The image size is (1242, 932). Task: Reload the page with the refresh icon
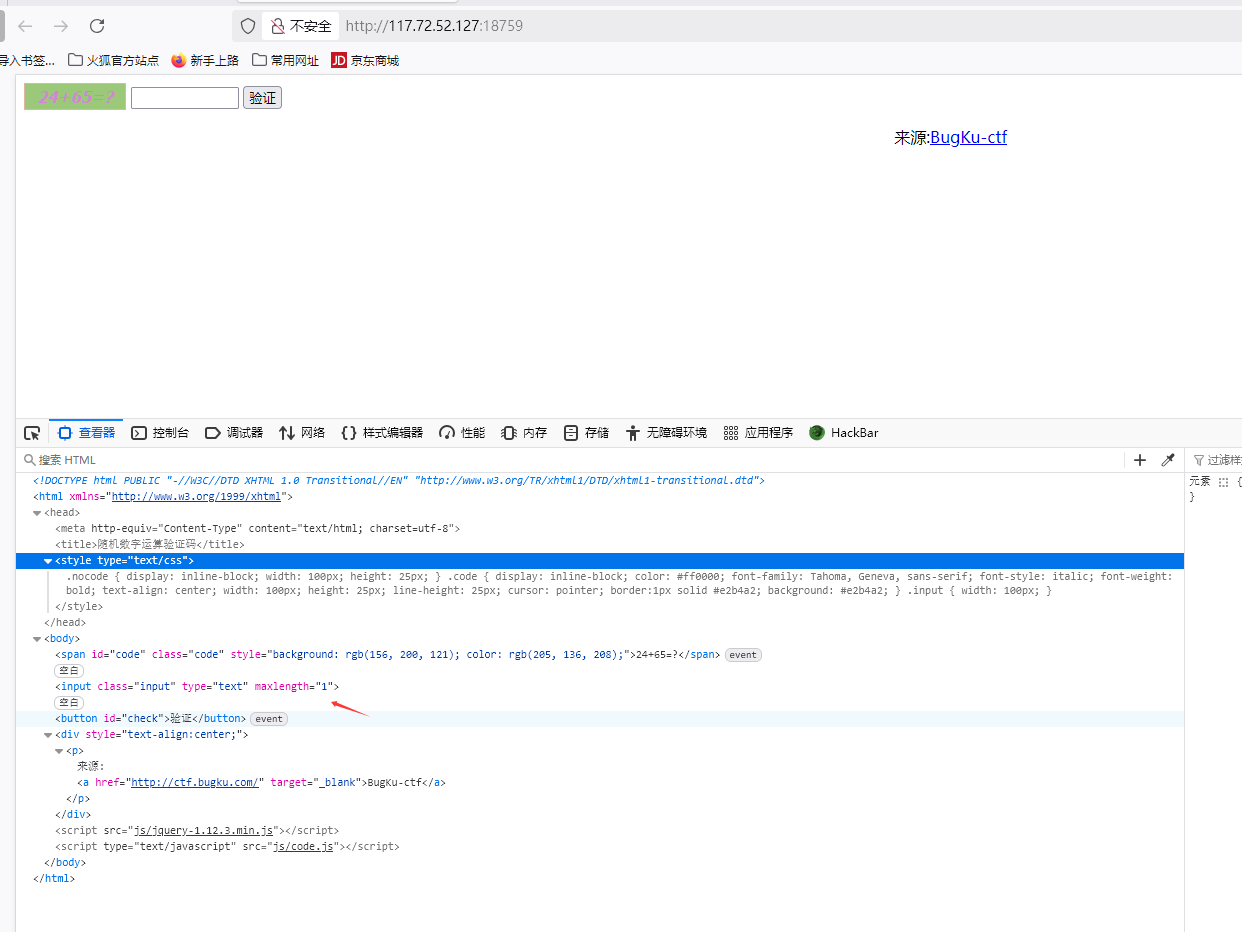(x=97, y=26)
